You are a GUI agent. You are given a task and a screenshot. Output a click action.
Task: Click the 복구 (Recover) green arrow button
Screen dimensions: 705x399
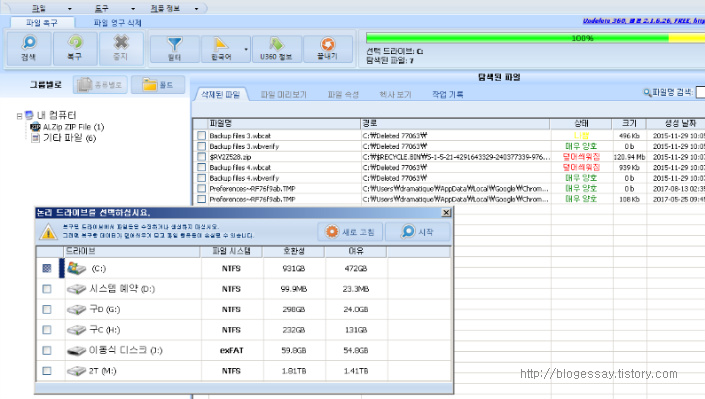pos(75,48)
